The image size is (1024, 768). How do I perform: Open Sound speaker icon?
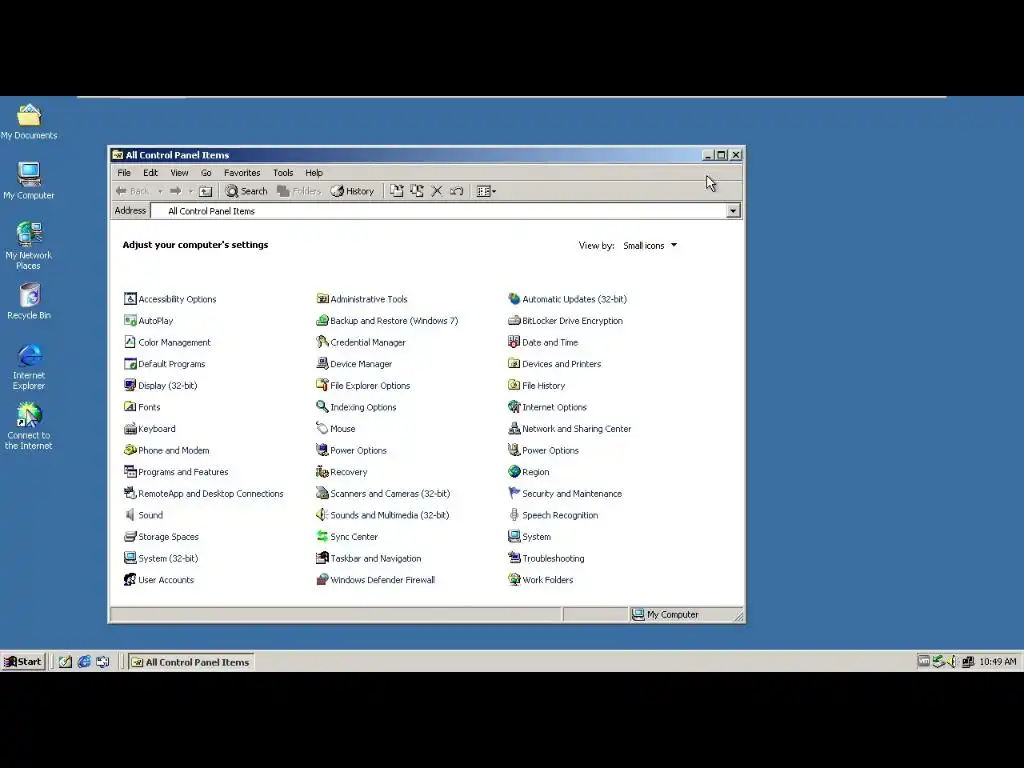(130, 515)
